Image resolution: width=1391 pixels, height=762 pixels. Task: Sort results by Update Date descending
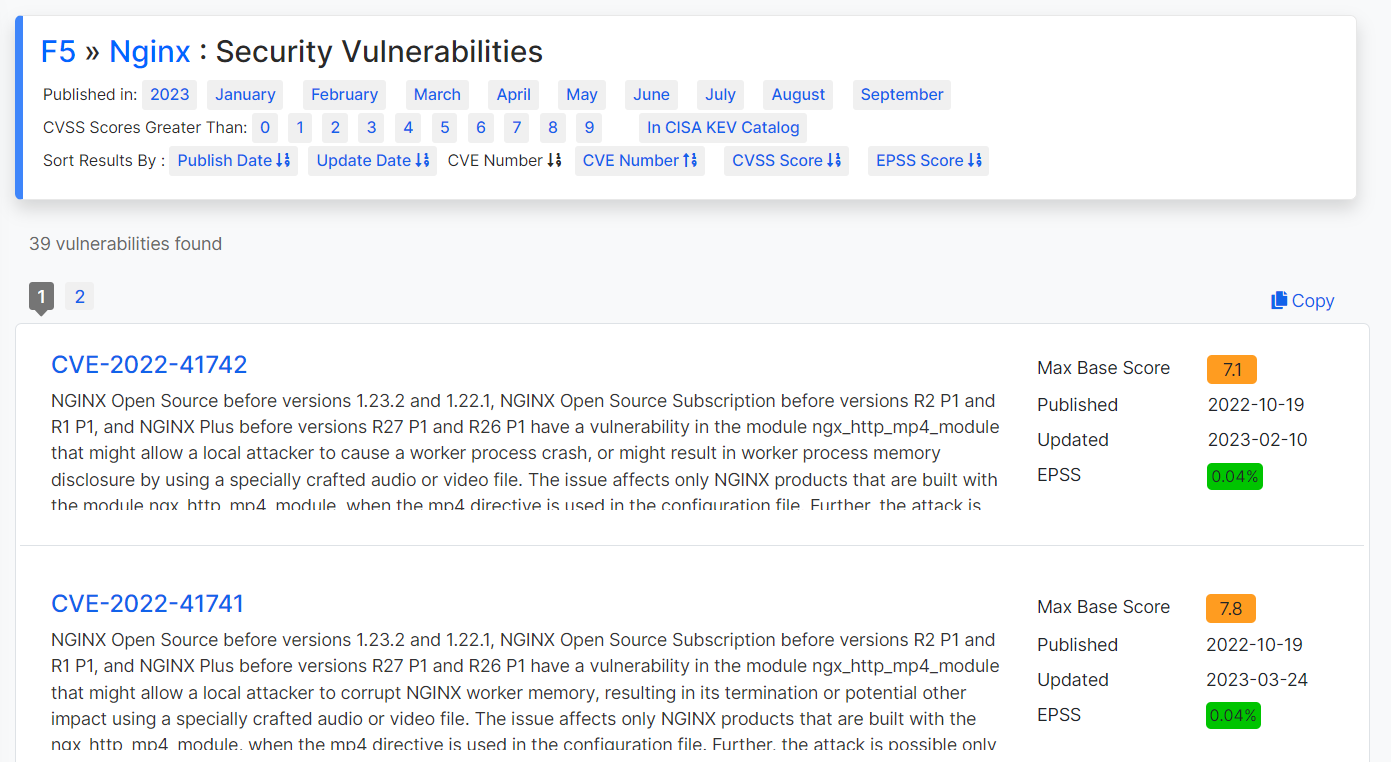pyautogui.click(x=372, y=160)
